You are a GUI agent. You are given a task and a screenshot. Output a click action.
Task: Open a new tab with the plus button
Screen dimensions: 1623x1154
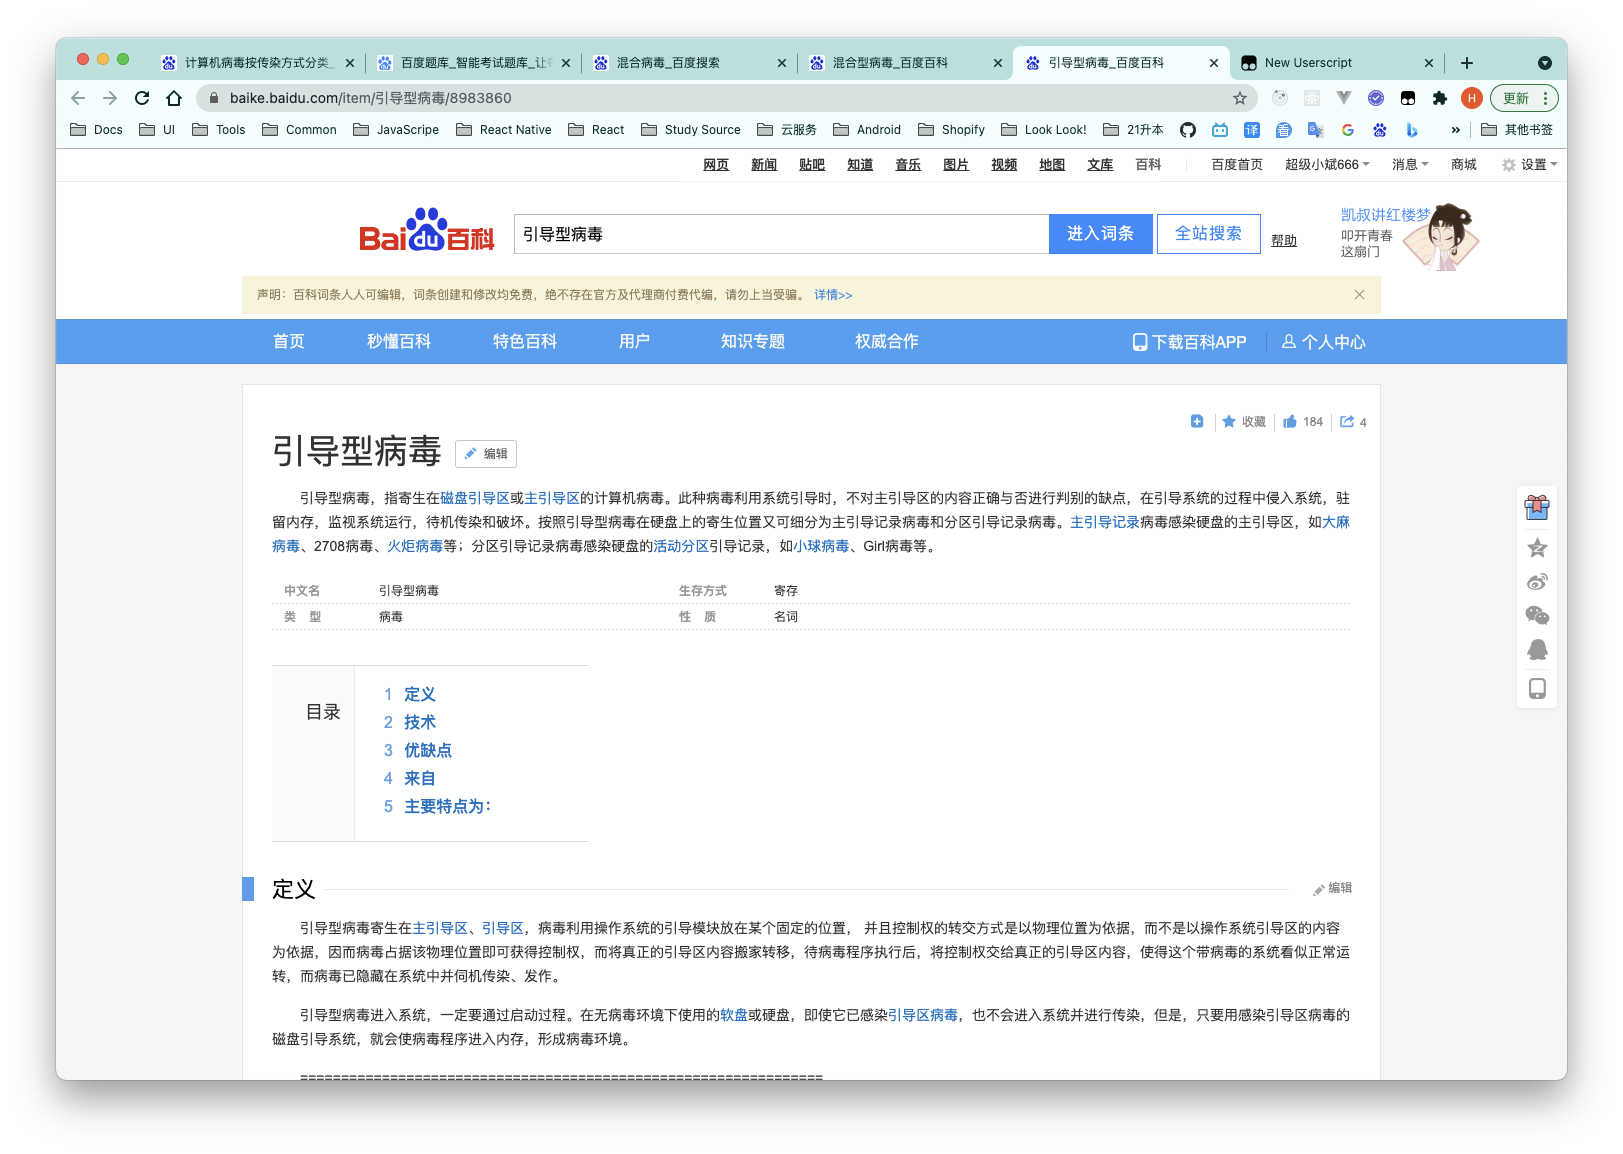click(1467, 63)
